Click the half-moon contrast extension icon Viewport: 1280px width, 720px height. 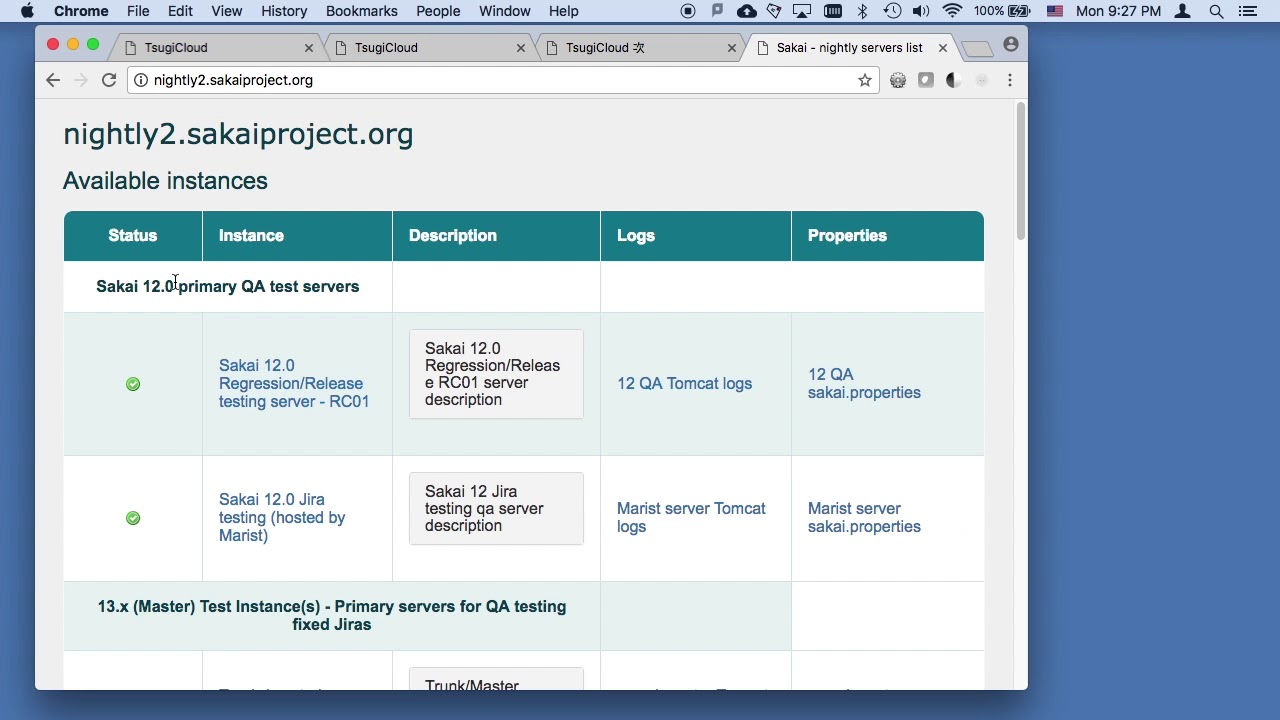[x=954, y=80]
